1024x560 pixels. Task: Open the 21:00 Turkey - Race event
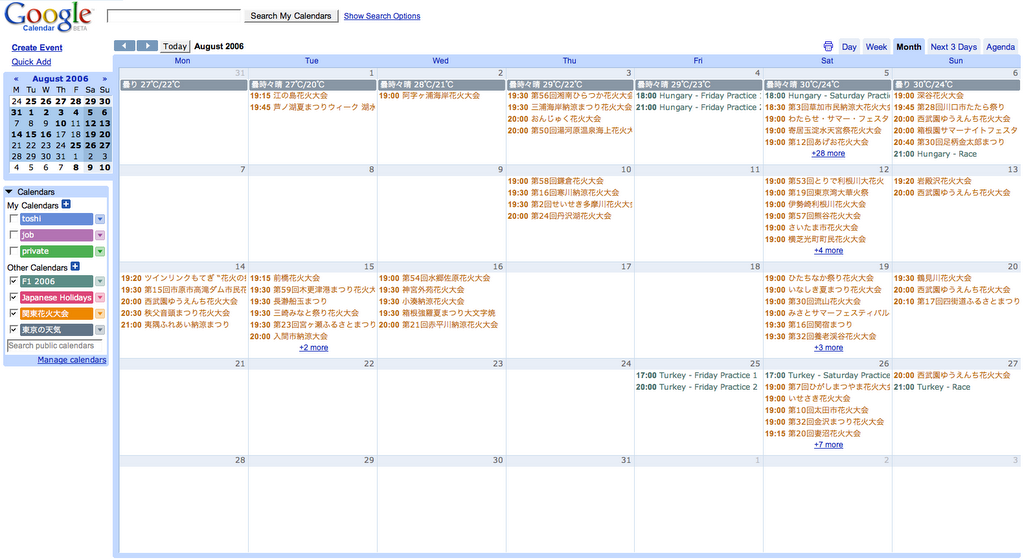coord(932,387)
